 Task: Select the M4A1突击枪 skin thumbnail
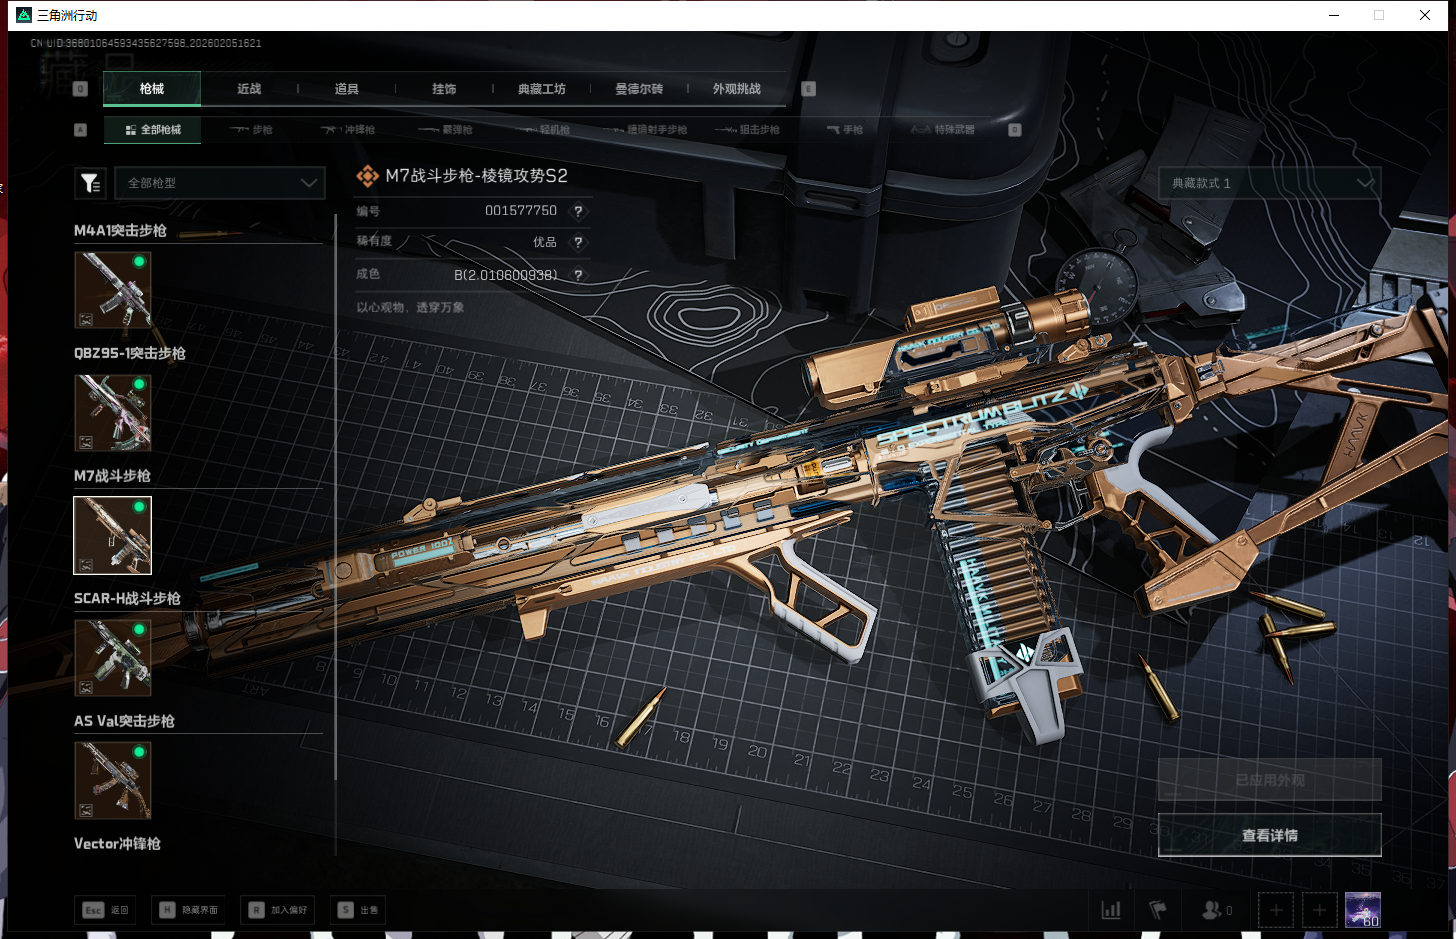(x=113, y=290)
